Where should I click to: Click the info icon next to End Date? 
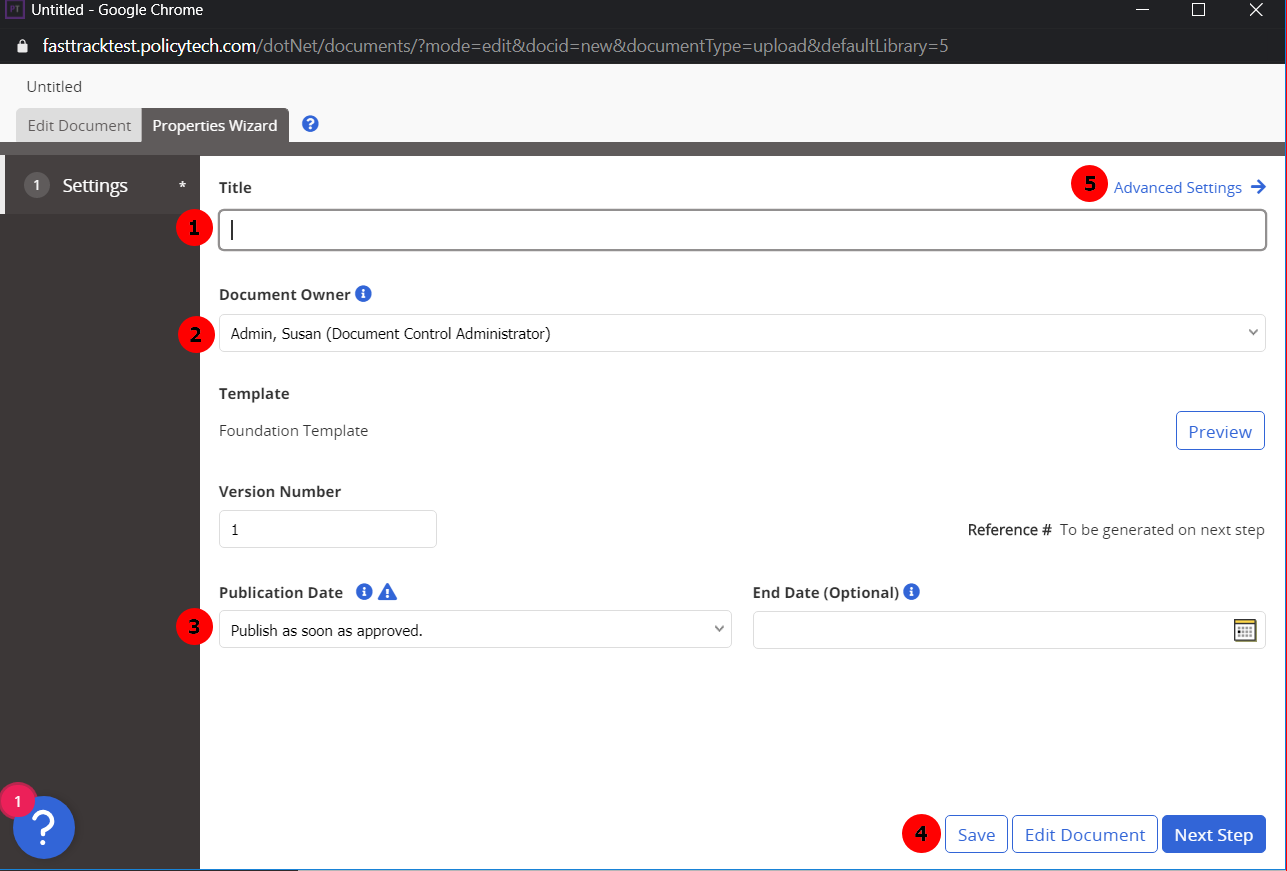click(911, 592)
